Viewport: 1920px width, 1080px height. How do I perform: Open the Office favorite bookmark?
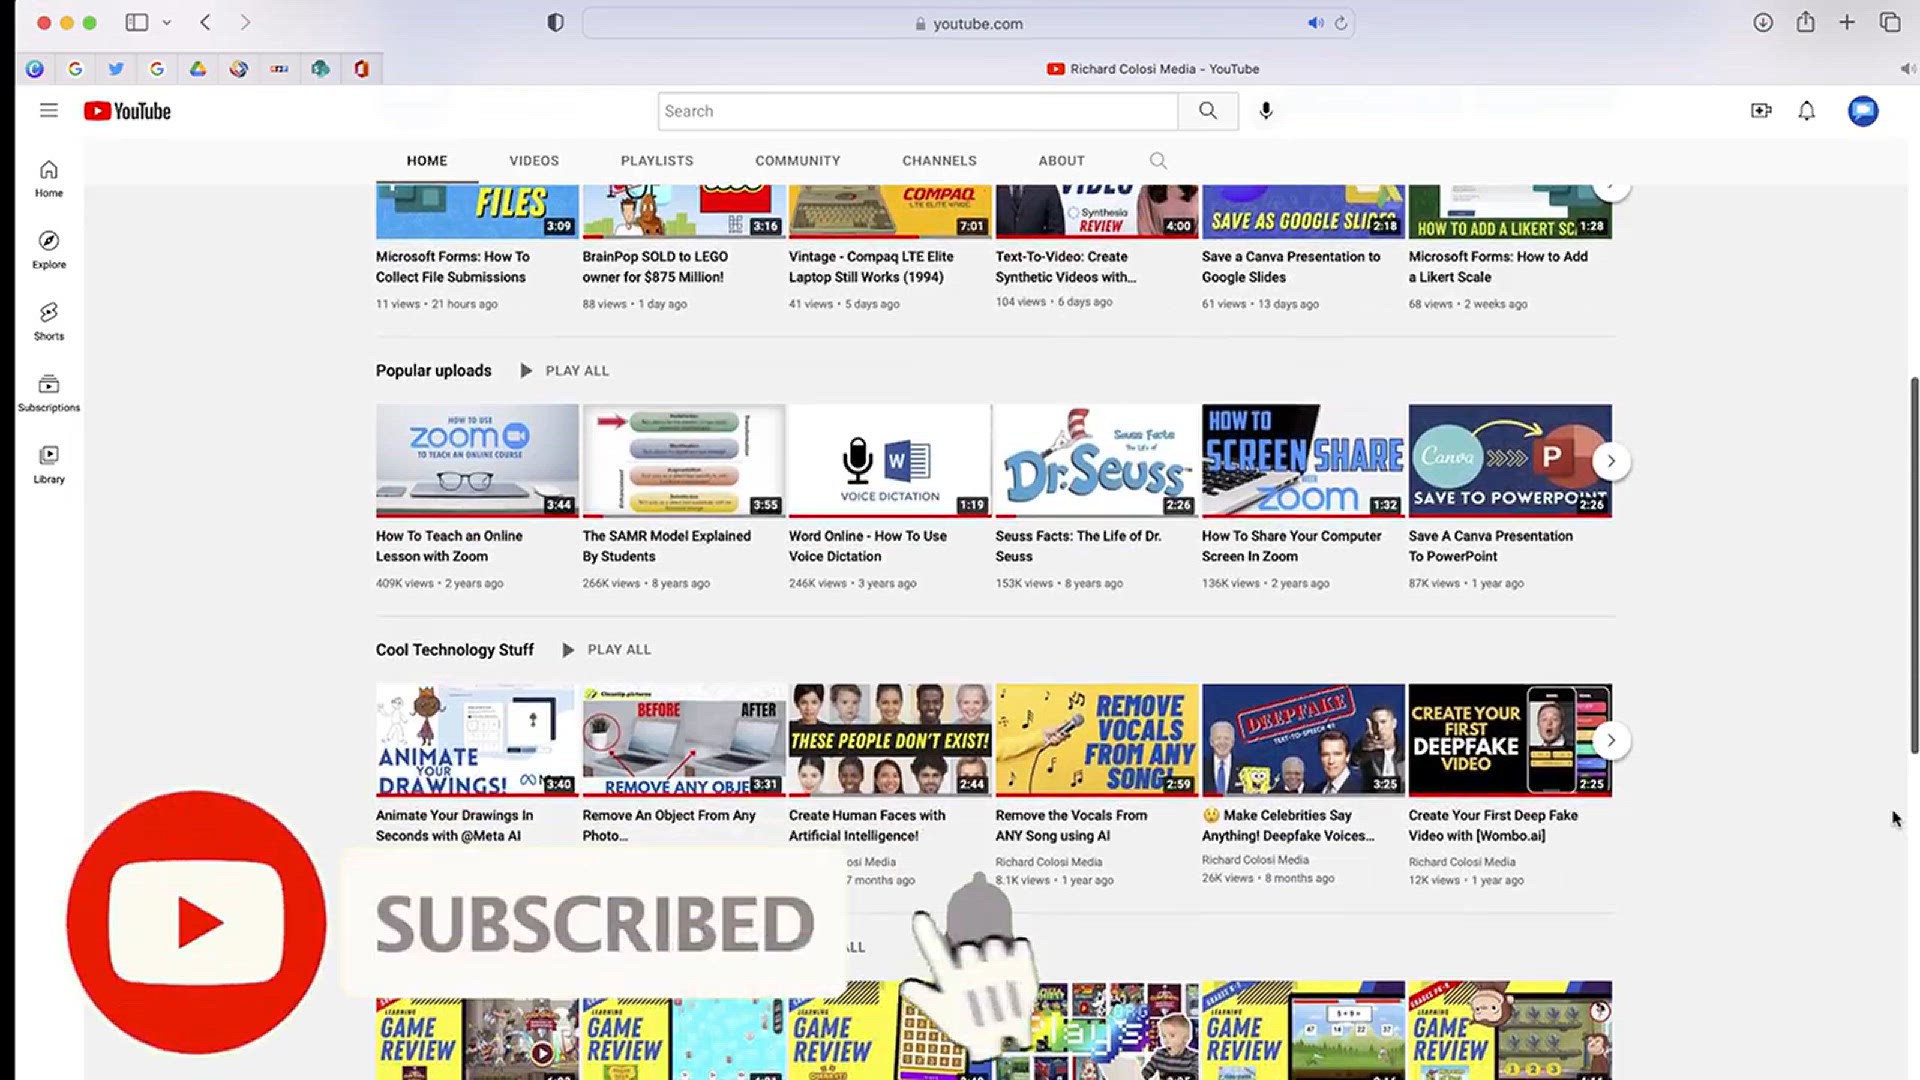pos(361,69)
